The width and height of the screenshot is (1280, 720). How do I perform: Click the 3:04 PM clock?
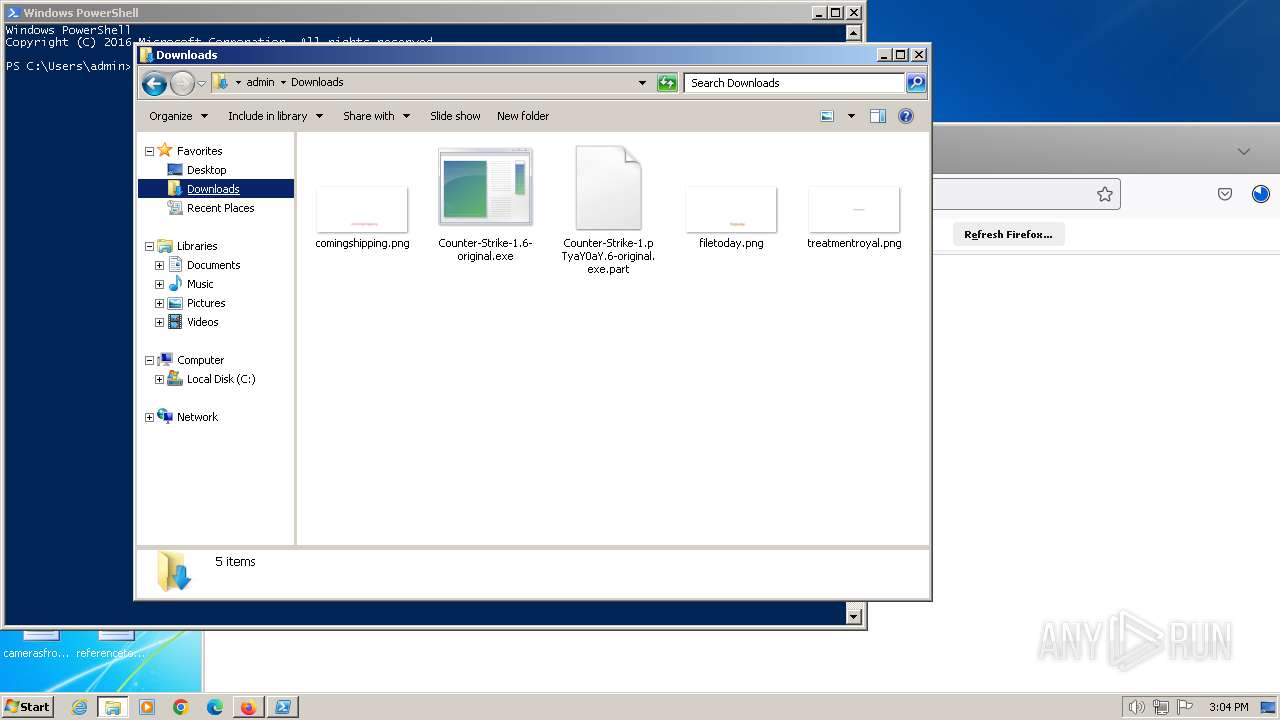(1228, 707)
